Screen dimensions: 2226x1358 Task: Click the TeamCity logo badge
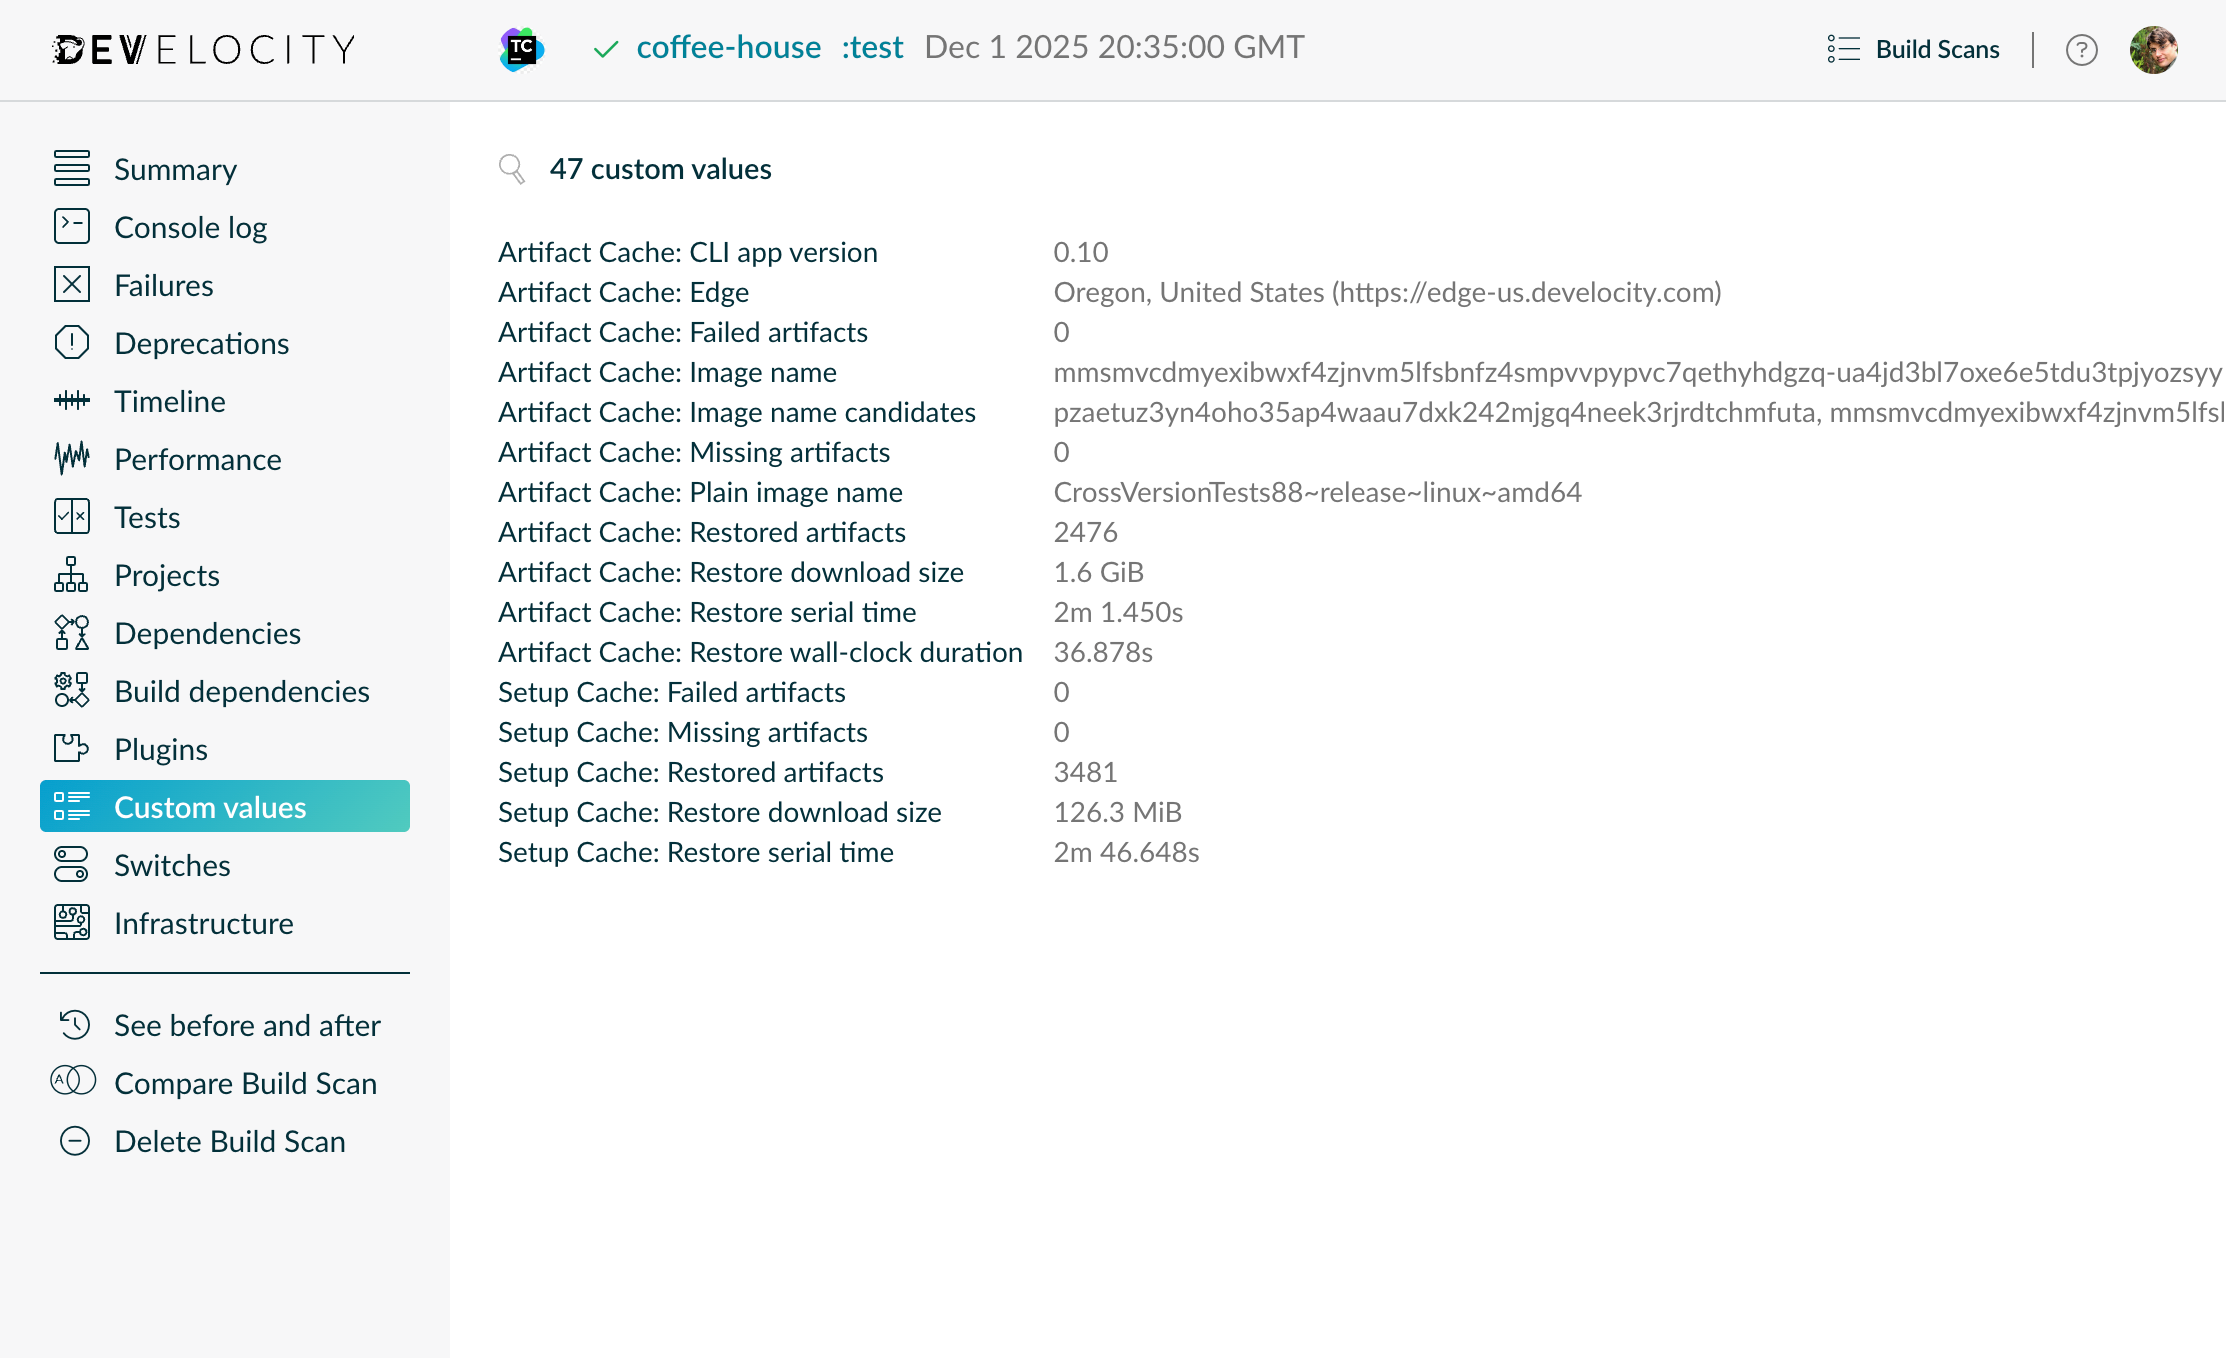click(x=520, y=47)
